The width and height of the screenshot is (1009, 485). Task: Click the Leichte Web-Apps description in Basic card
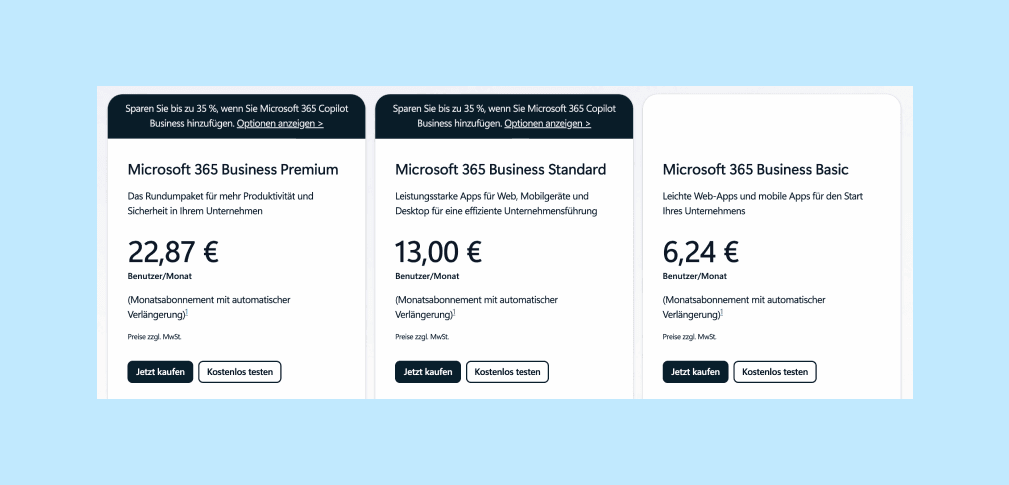pos(763,203)
